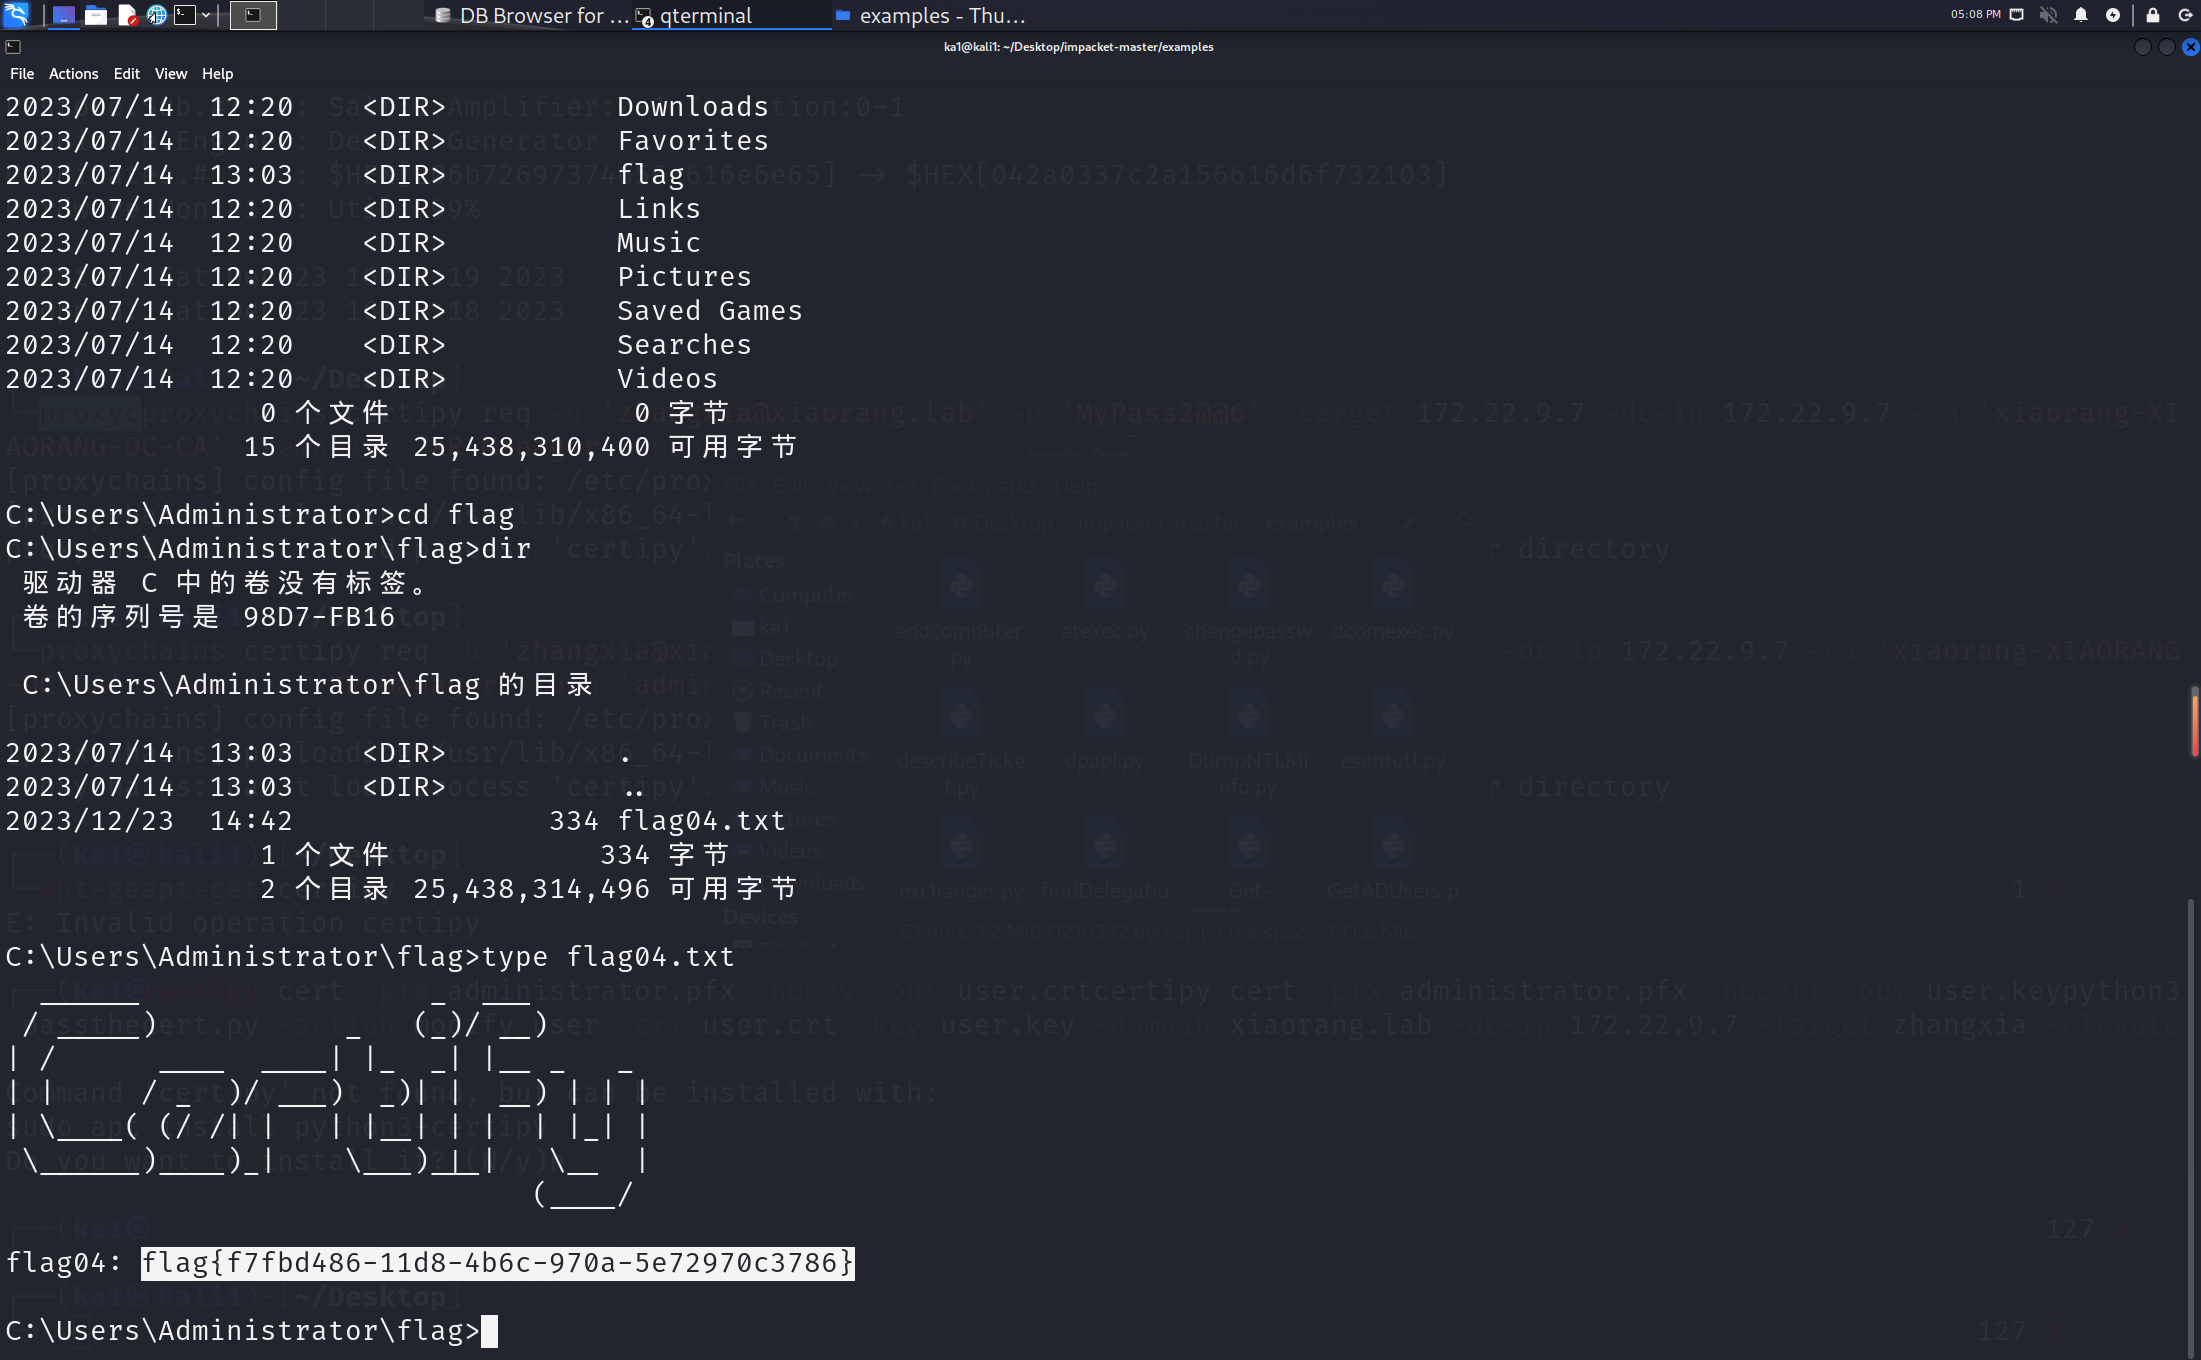Image resolution: width=2201 pixels, height=1360 pixels.
Task: Click the '25,438,314,496' free bytes text
Action: coord(532,889)
